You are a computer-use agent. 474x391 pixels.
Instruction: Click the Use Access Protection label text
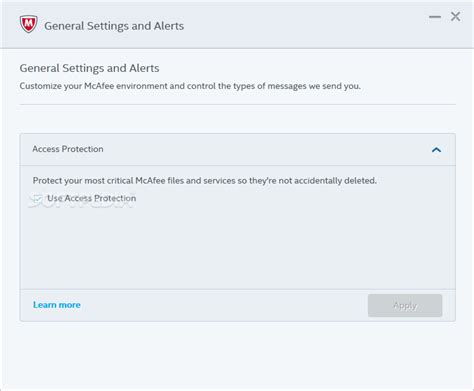pyautogui.click(x=92, y=198)
